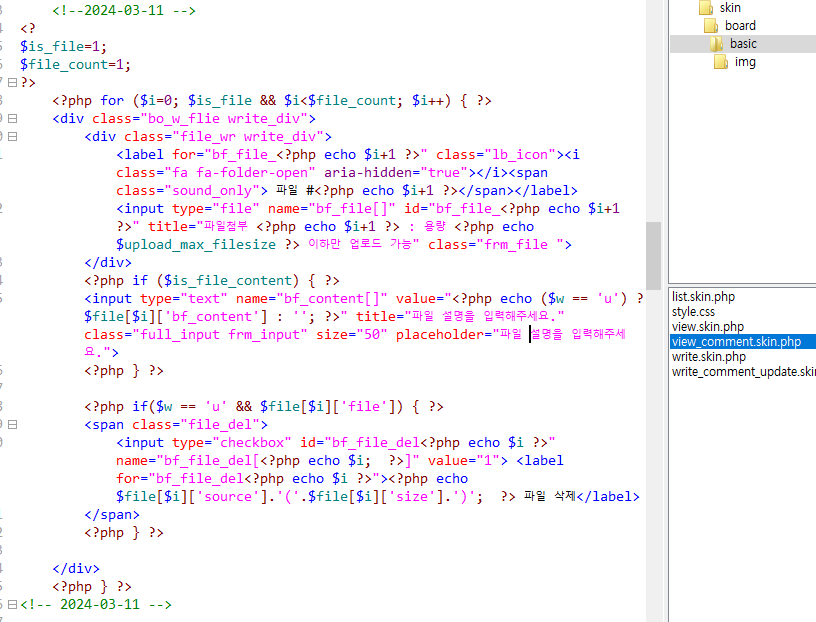
Task: Select the img folder in directory tree
Action: [x=745, y=62]
